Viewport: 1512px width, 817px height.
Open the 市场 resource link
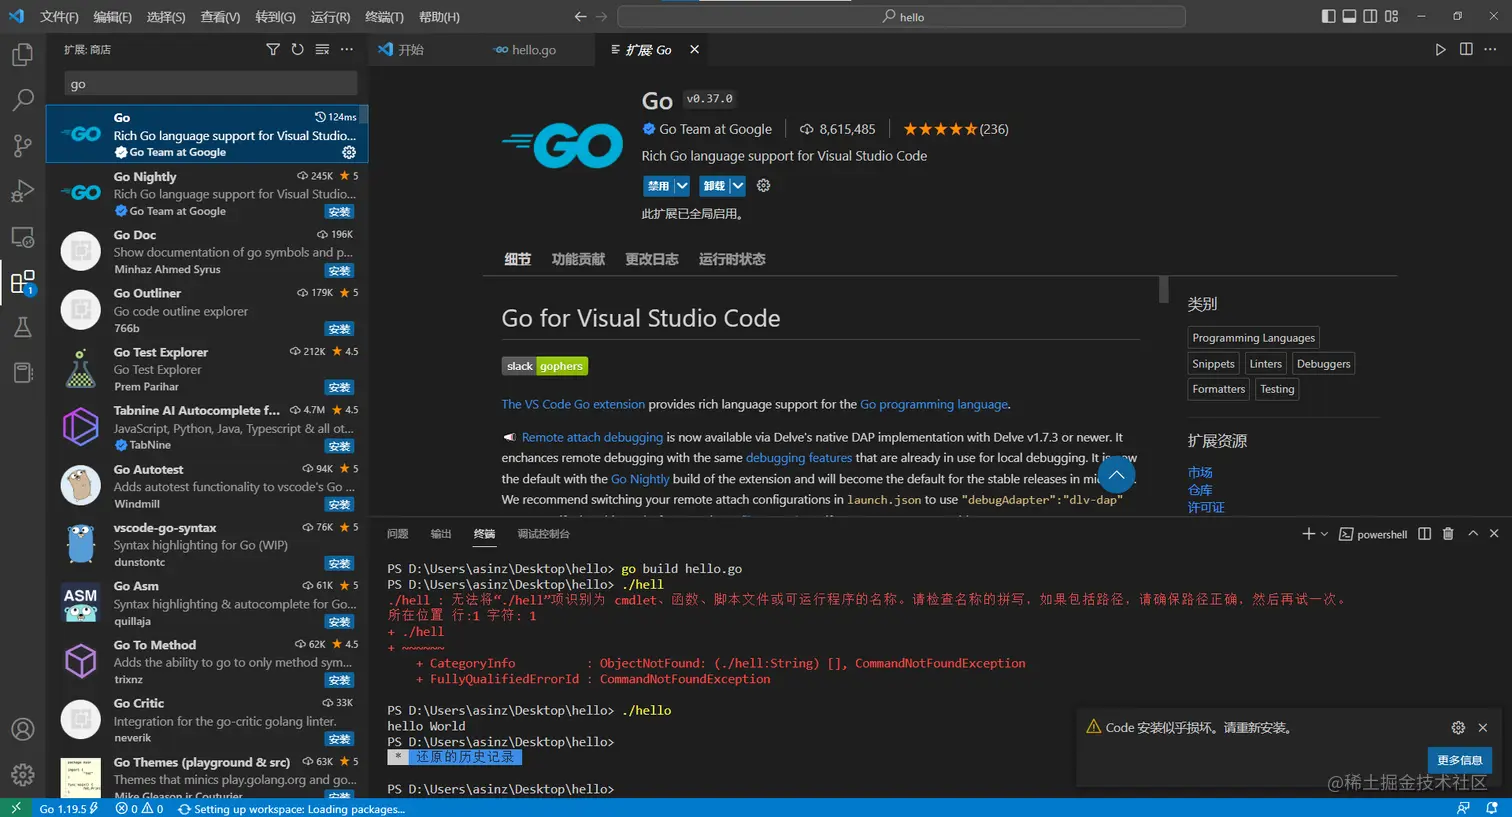coord(1200,472)
